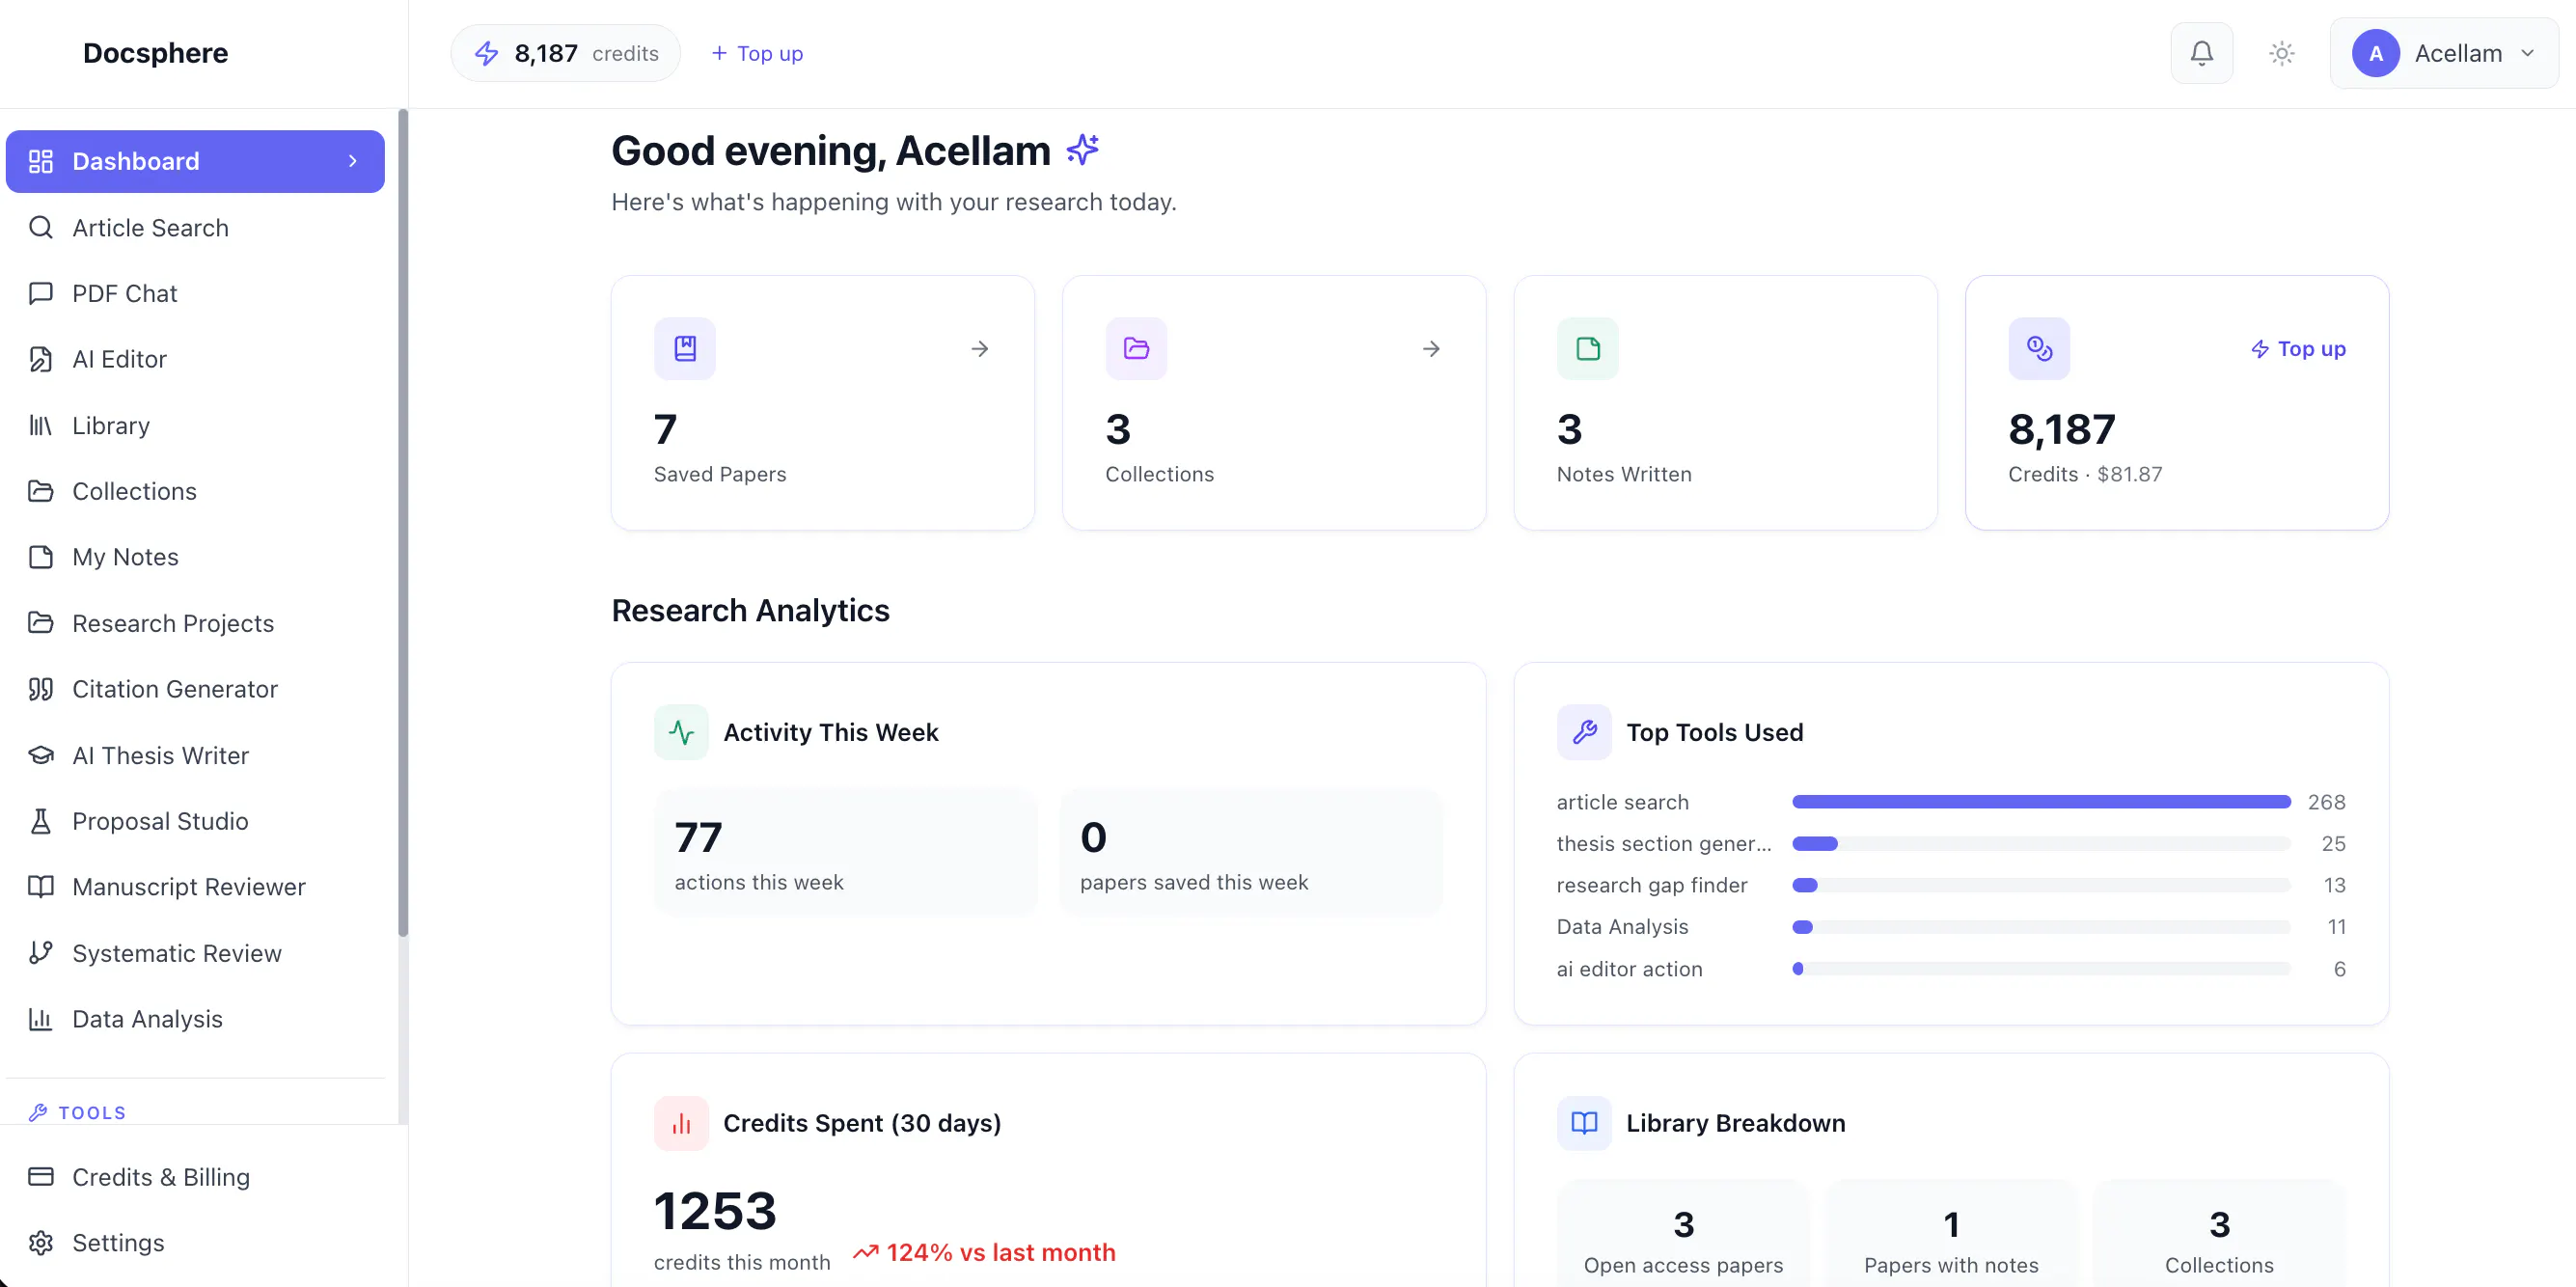Click the Proposal Studio flask icon

[41, 821]
